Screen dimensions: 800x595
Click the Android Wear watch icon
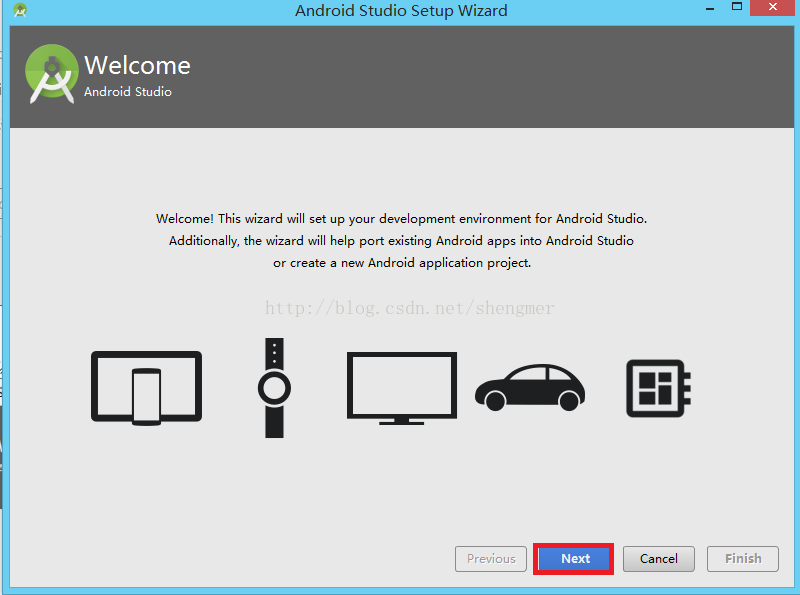coord(274,388)
